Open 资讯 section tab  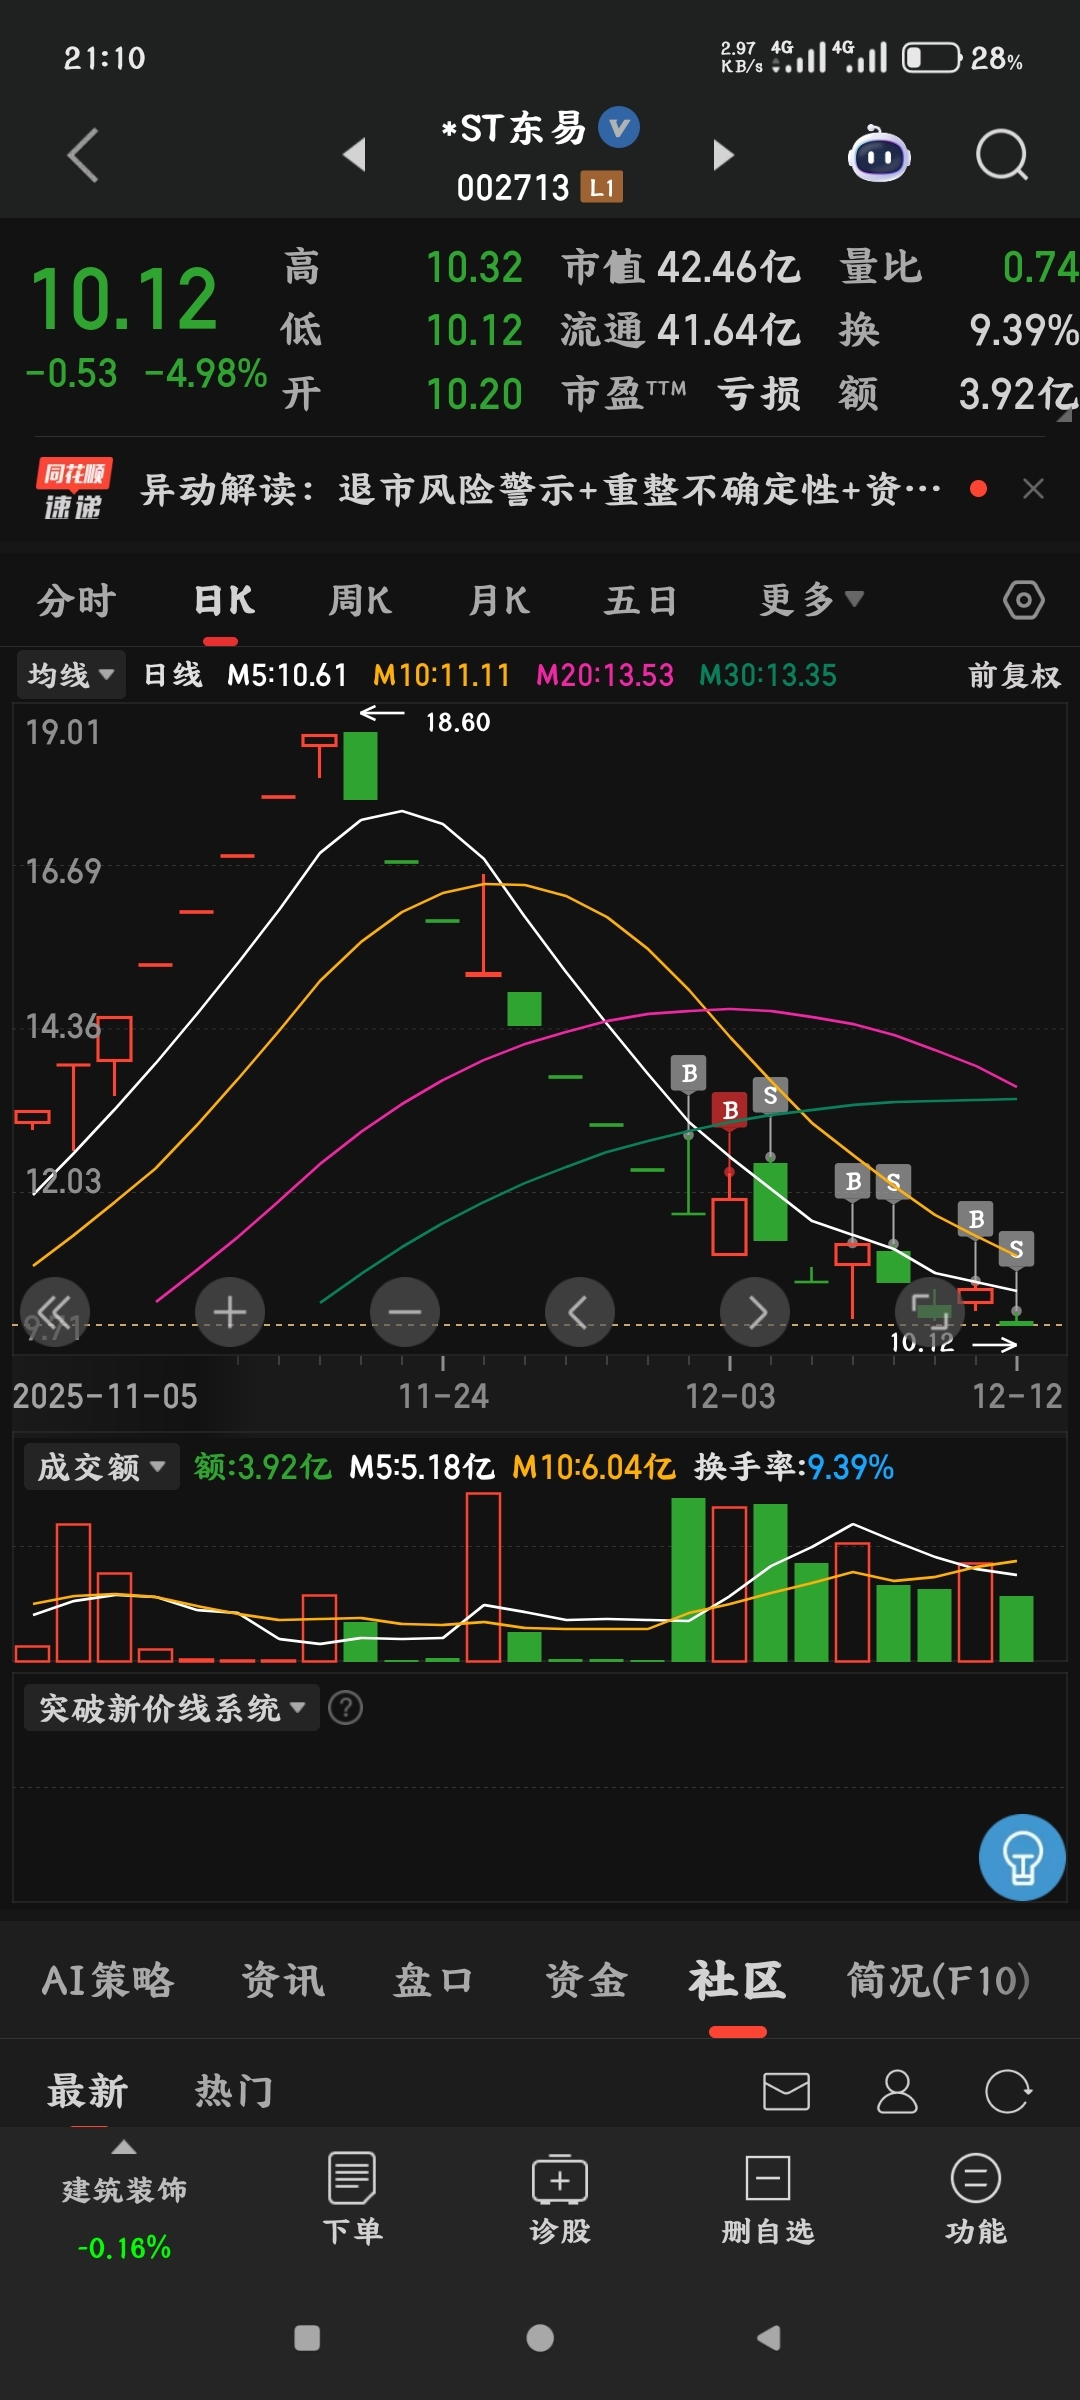(283, 1980)
